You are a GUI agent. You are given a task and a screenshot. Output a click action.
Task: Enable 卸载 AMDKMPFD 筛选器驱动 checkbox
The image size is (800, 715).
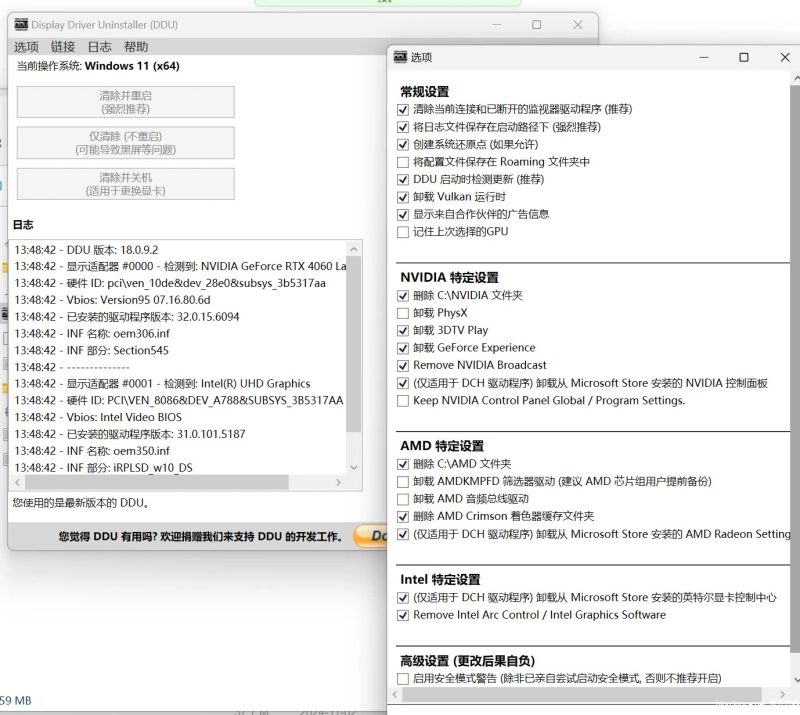click(403, 482)
